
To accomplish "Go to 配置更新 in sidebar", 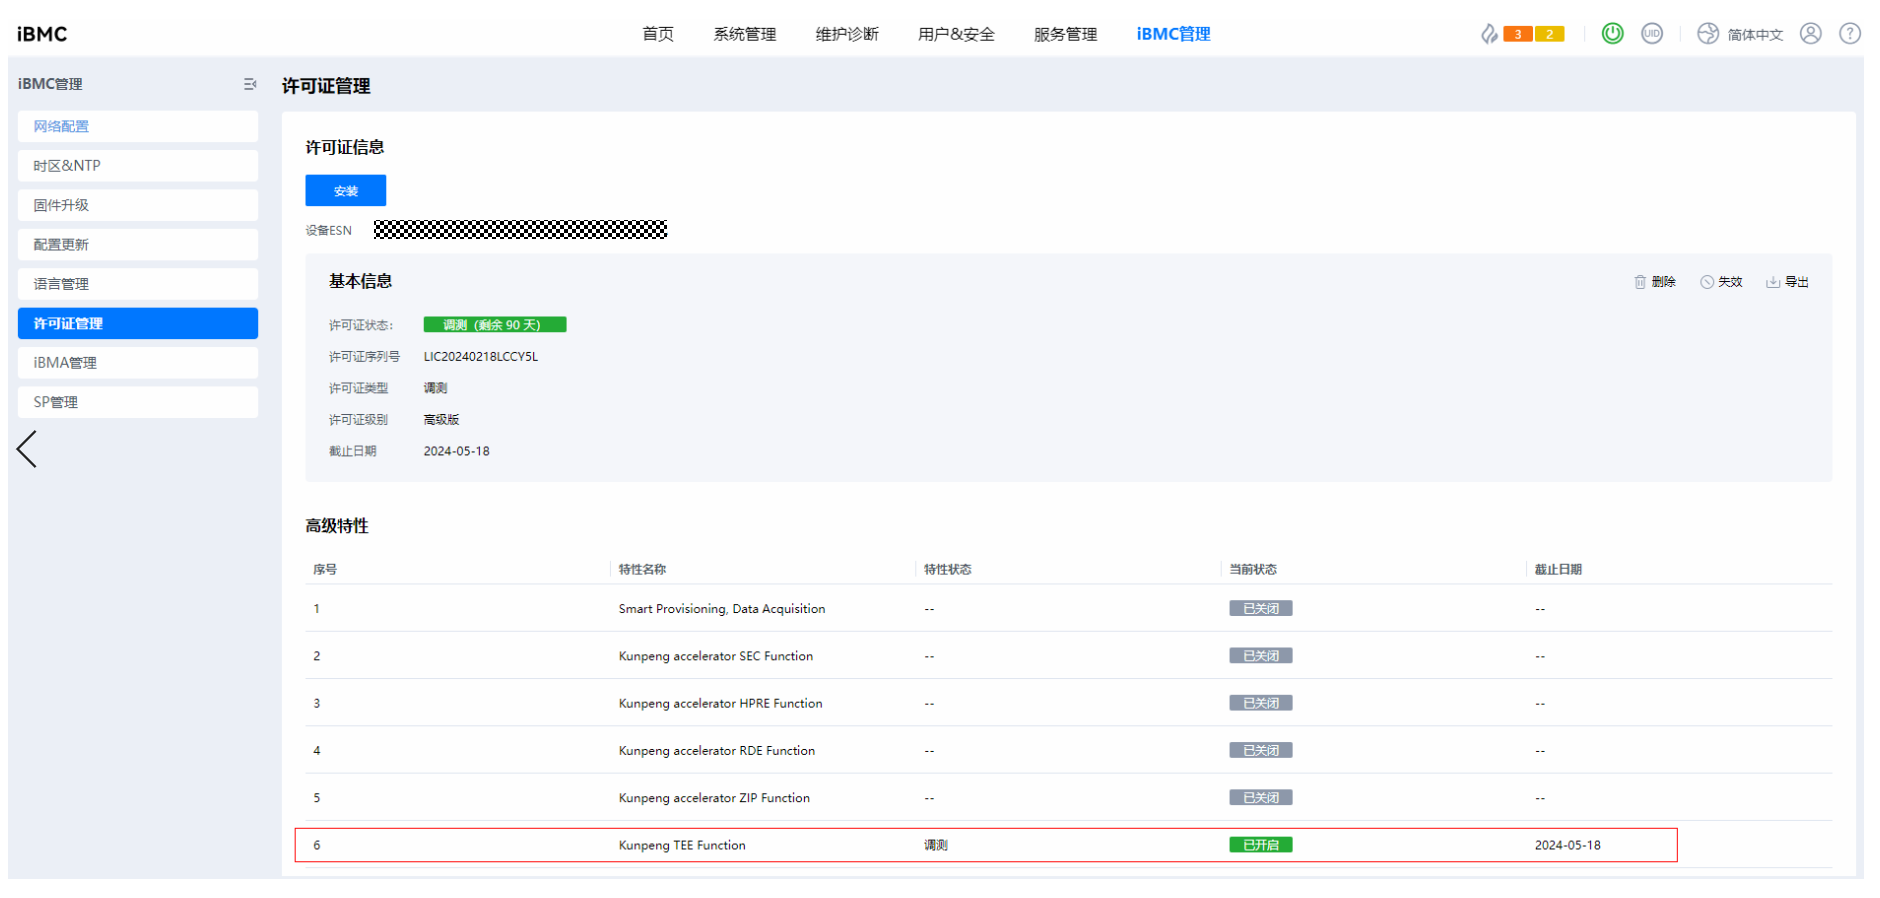I will (x=138, y=244).
